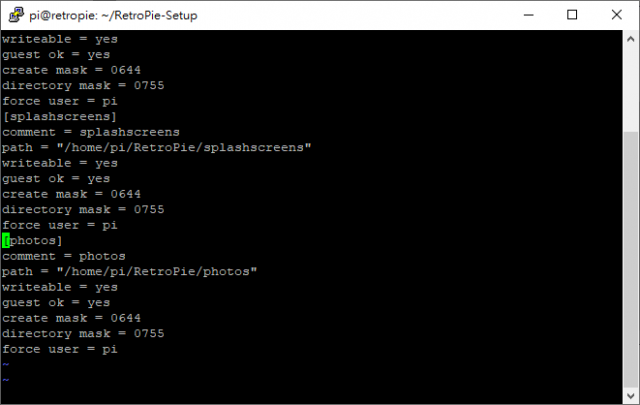Click the top writeable = yes line
This screenshot has width=640, height=405.
[60, 39]
